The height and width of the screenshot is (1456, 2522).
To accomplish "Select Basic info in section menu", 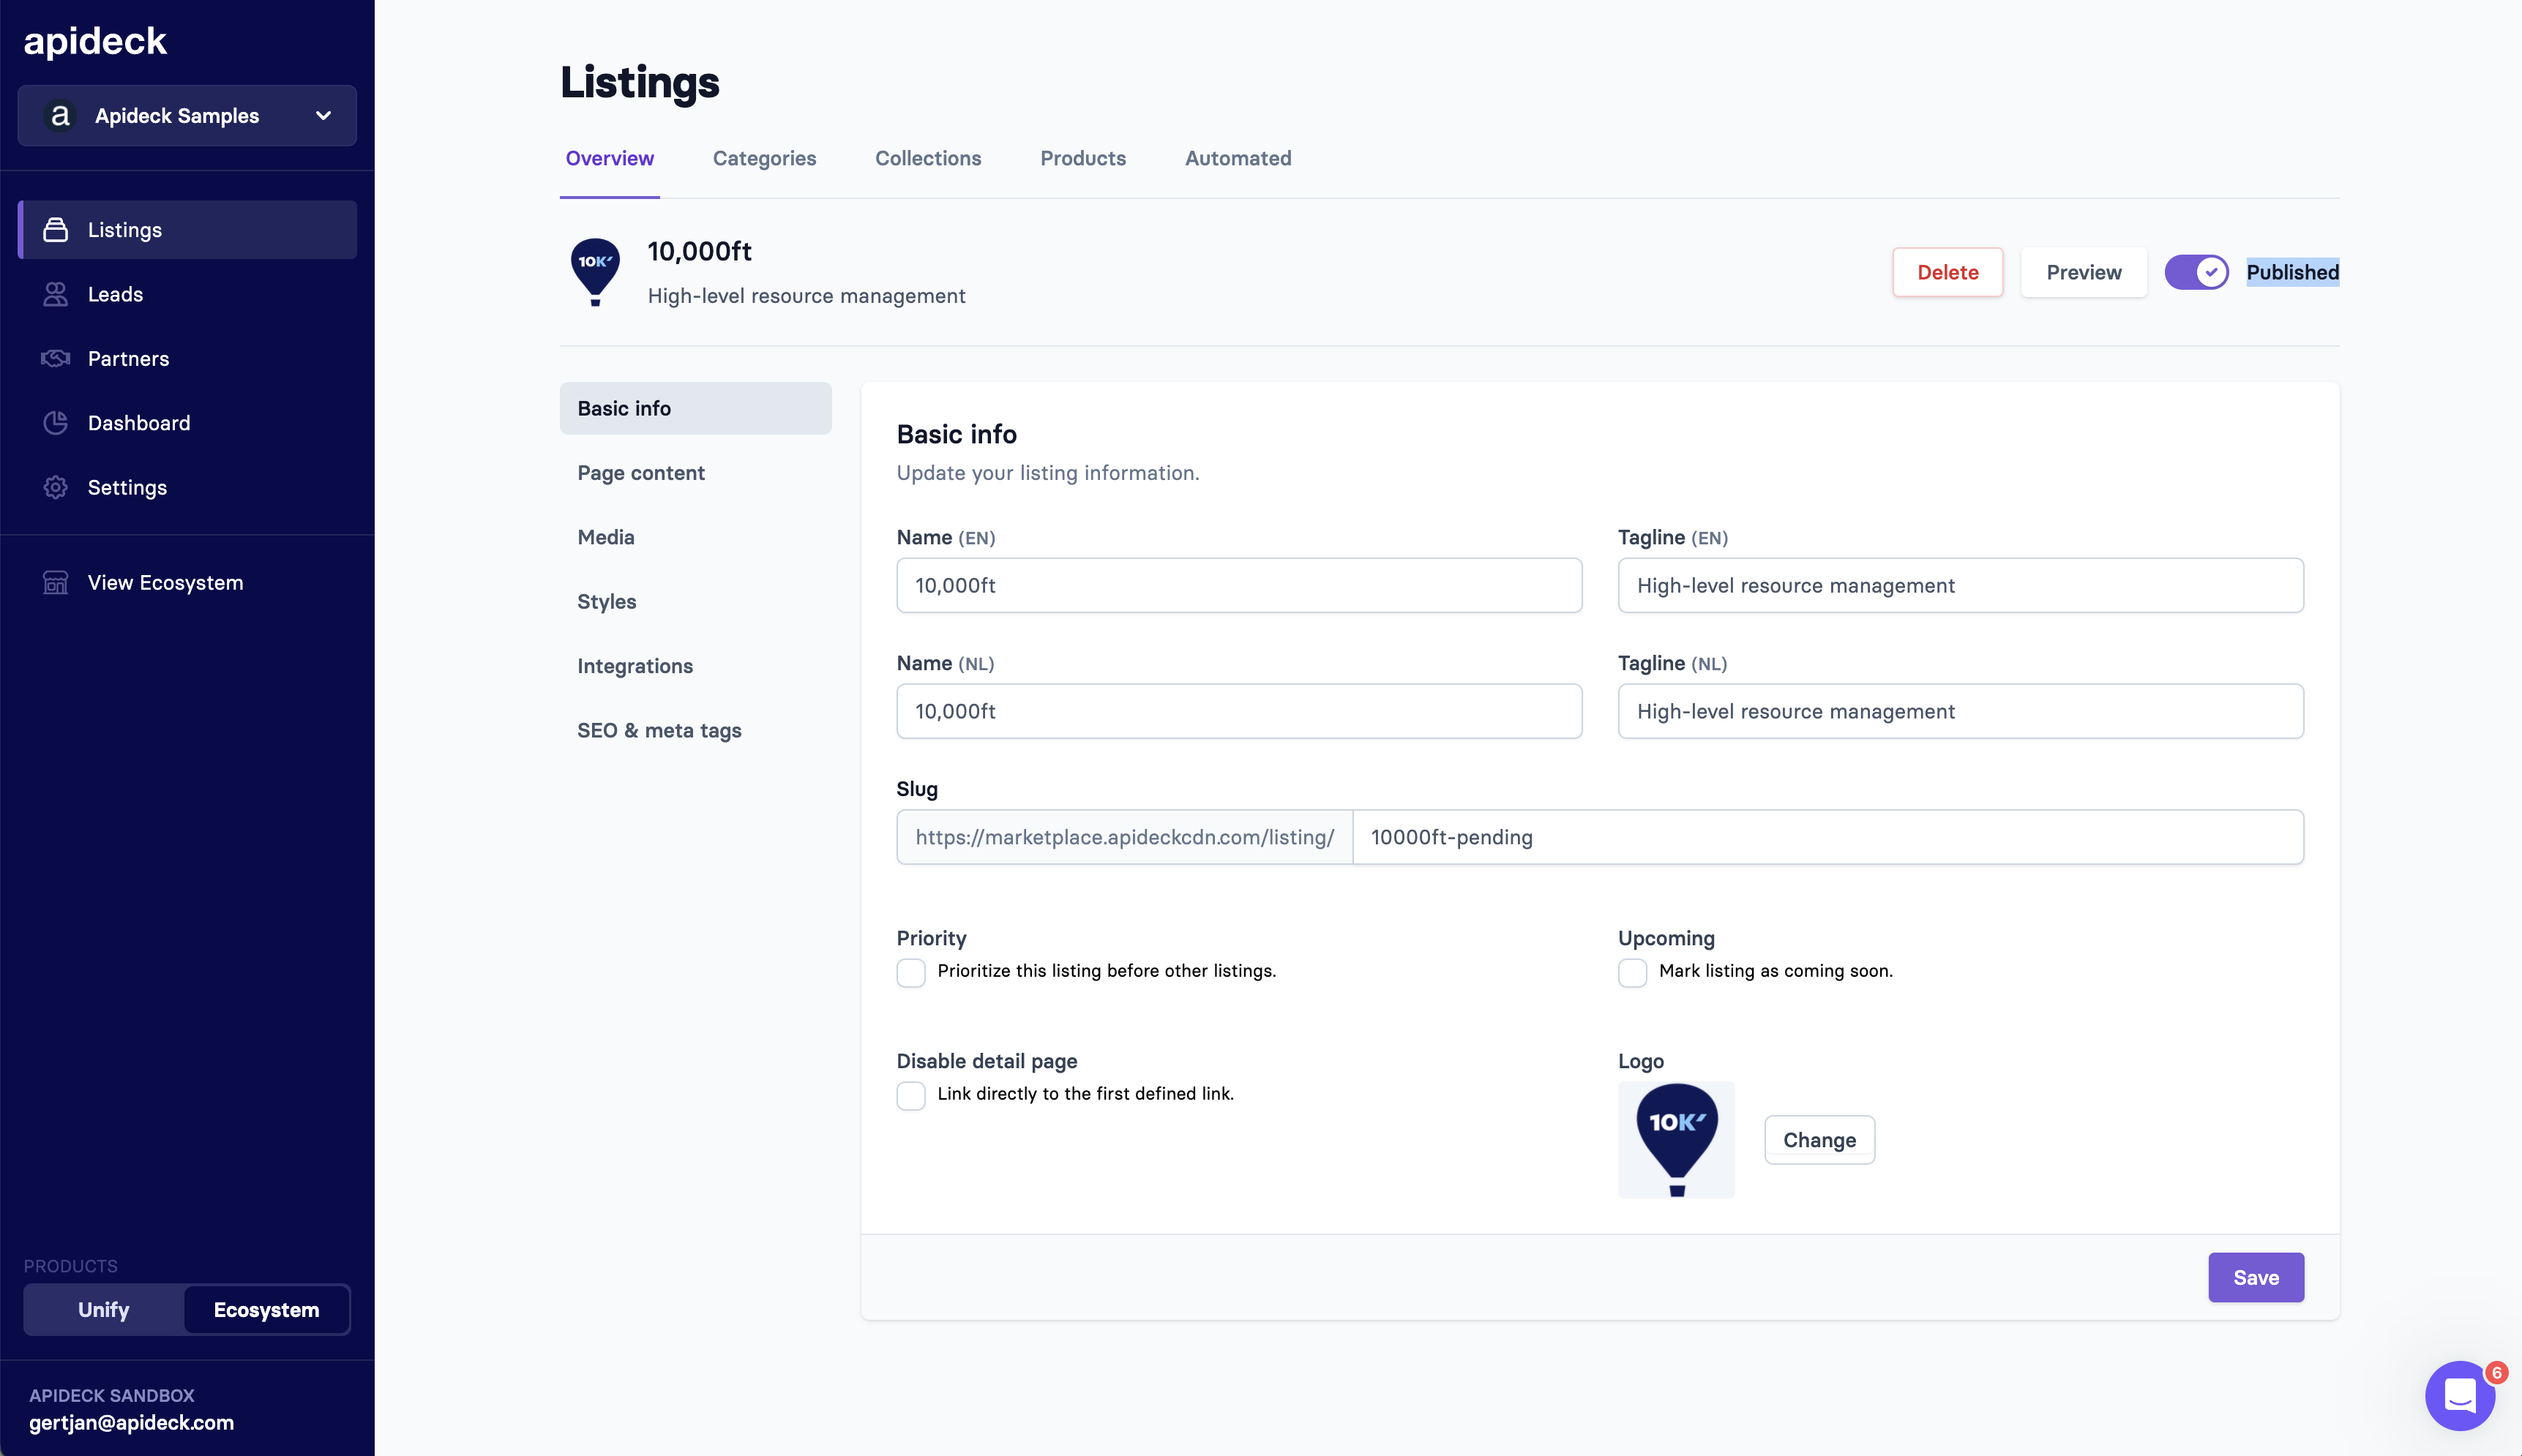I will (x=695, y=408).
